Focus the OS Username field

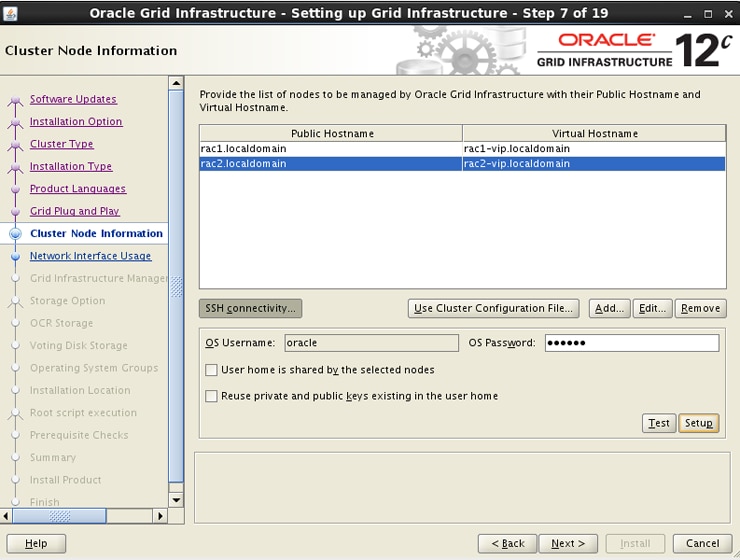371,343
